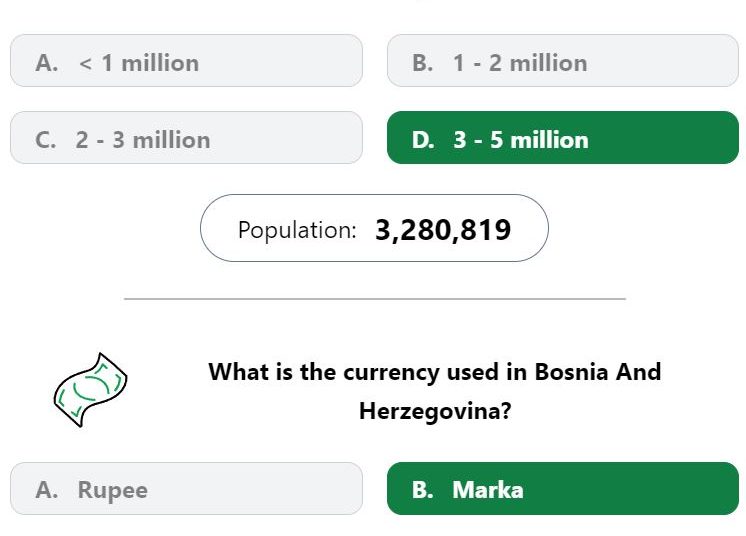
Task: Click letter 'C.' beside '2 - 3 million'
Action: (x=46, y=140)
